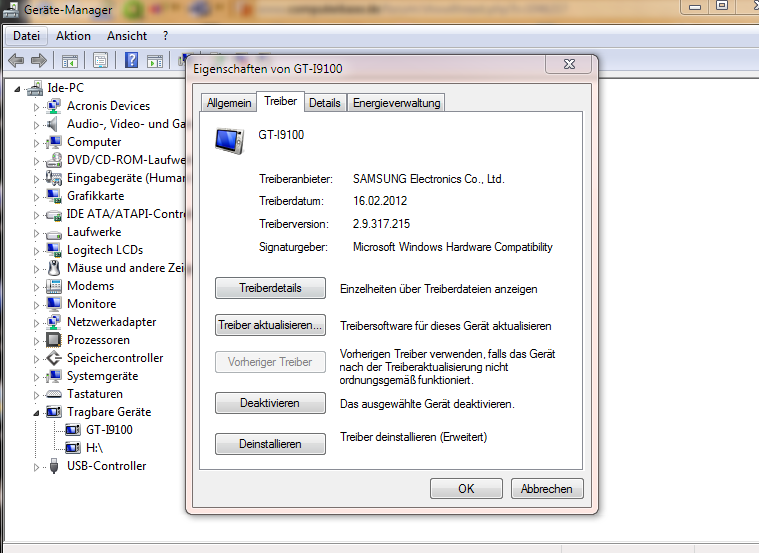Click the Back arrow toolbar icon

coord(16,61)
